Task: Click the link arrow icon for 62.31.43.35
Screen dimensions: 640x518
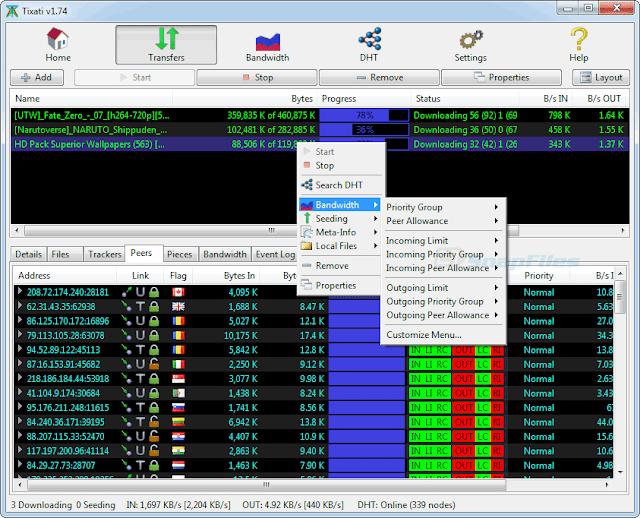Action: point(127,306)
